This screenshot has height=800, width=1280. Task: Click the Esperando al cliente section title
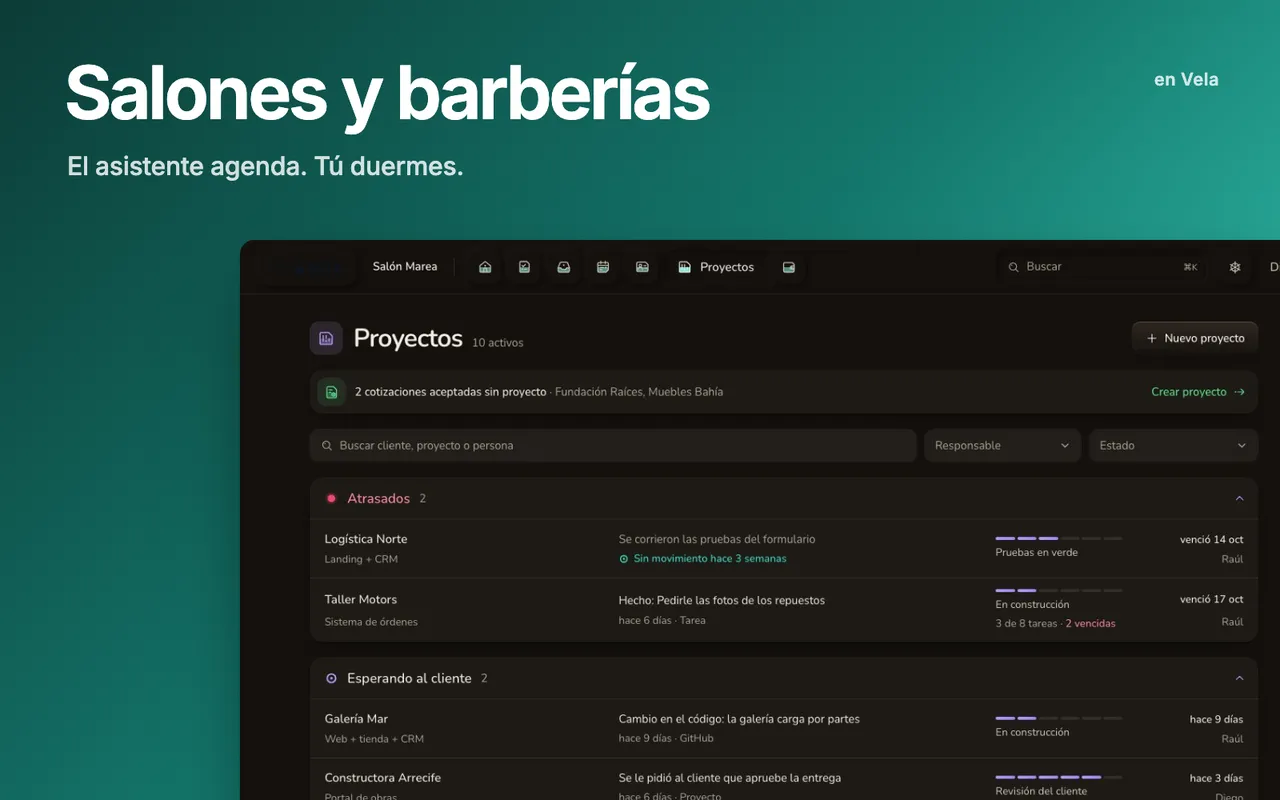[x=409, y=678]
